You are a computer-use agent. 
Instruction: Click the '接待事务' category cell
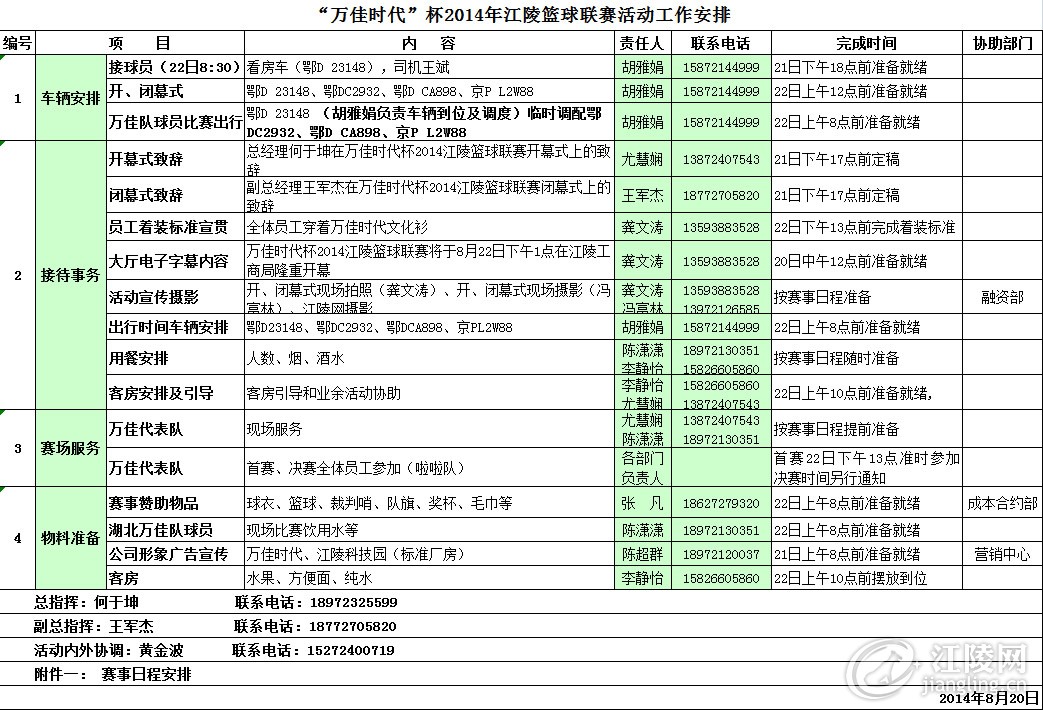[x=71, y=275]
